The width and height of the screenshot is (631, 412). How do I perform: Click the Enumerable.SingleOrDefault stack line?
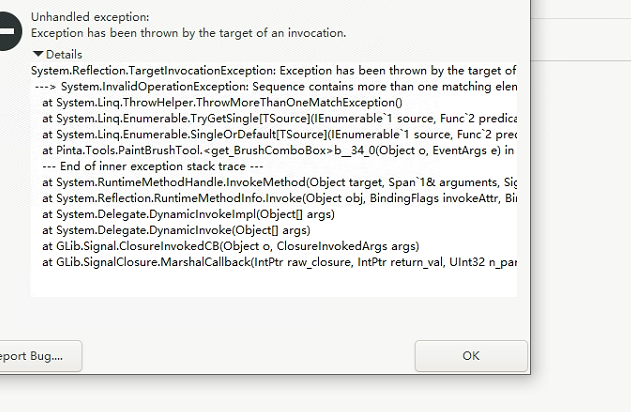[x=279, y=134]
